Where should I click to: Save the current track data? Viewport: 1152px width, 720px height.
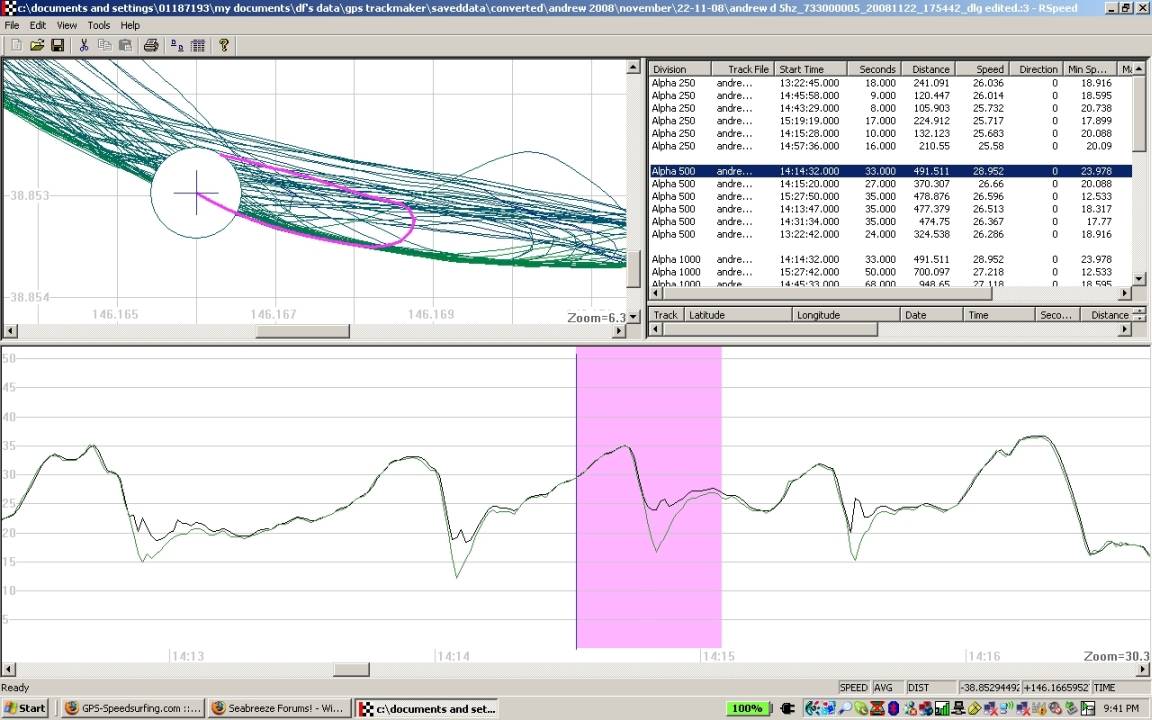pyautogui.click(x=58, y=45)
